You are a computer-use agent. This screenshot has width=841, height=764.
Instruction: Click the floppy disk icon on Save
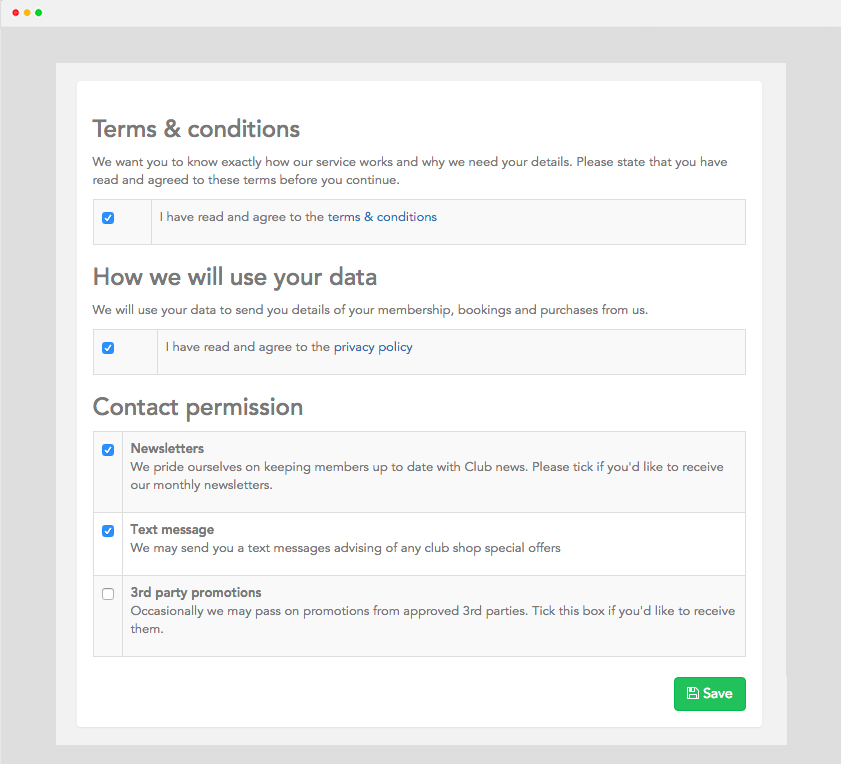[x=693, y=694]
